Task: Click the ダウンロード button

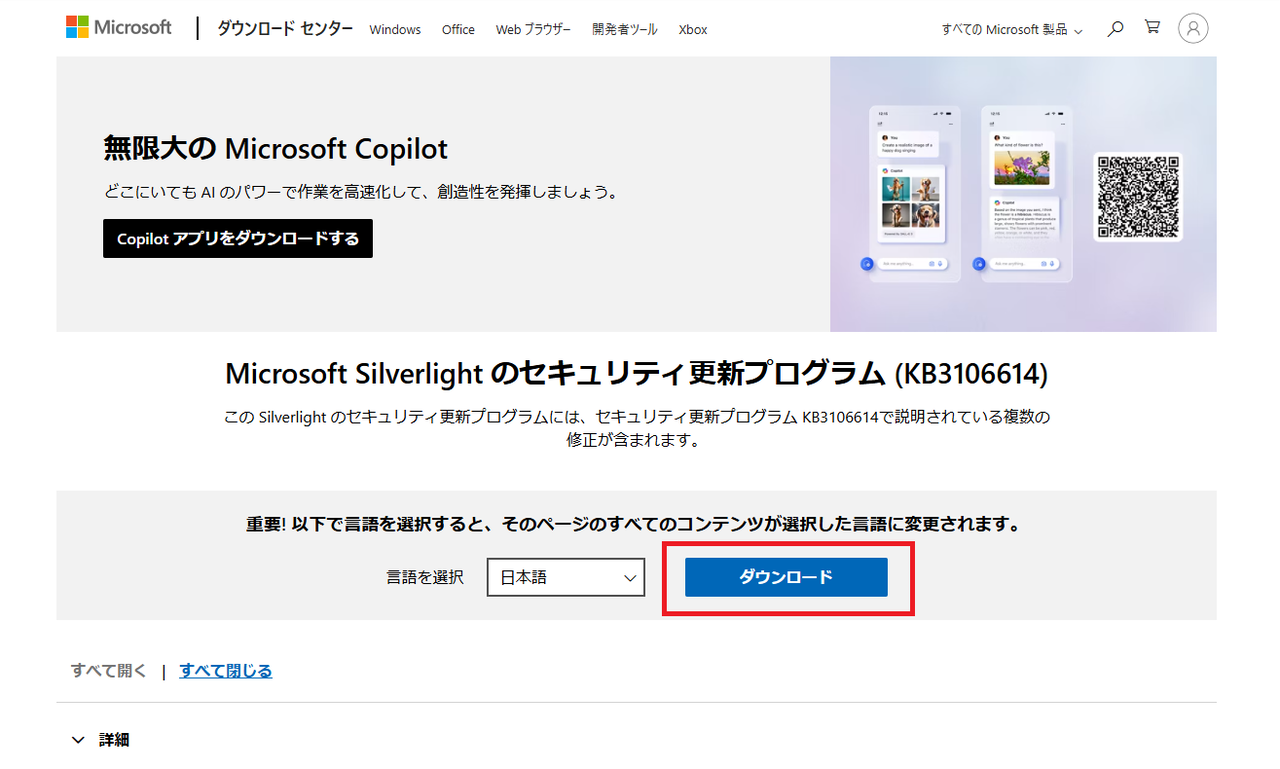Action: 787,577
